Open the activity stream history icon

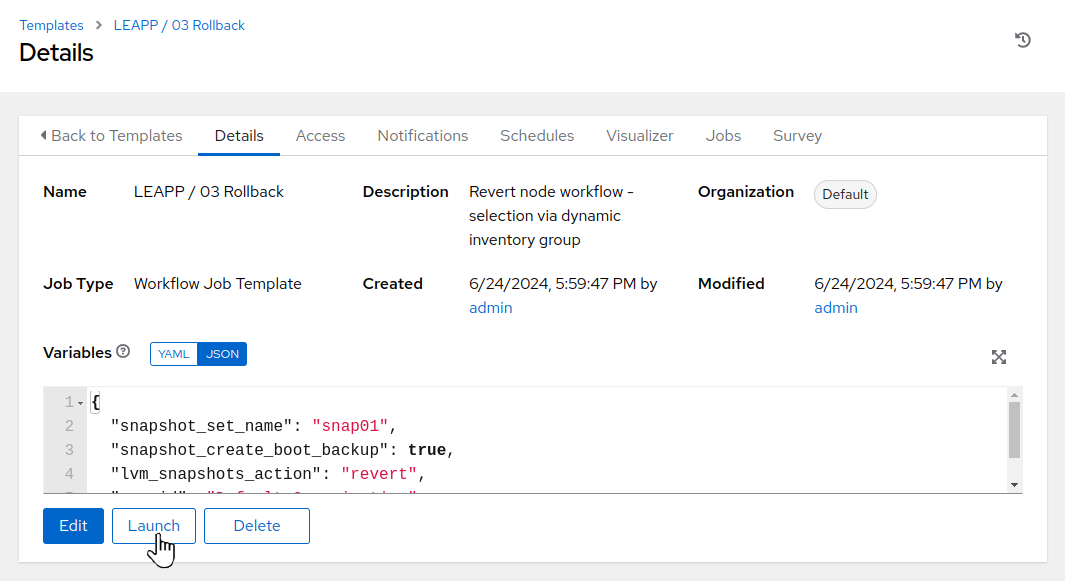(x=1022, y=40)
